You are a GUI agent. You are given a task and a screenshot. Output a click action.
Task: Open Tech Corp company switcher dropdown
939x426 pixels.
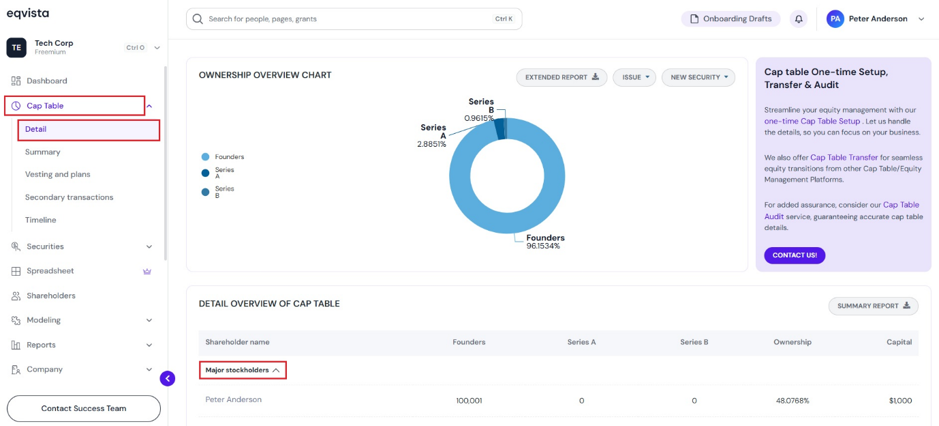157,47
